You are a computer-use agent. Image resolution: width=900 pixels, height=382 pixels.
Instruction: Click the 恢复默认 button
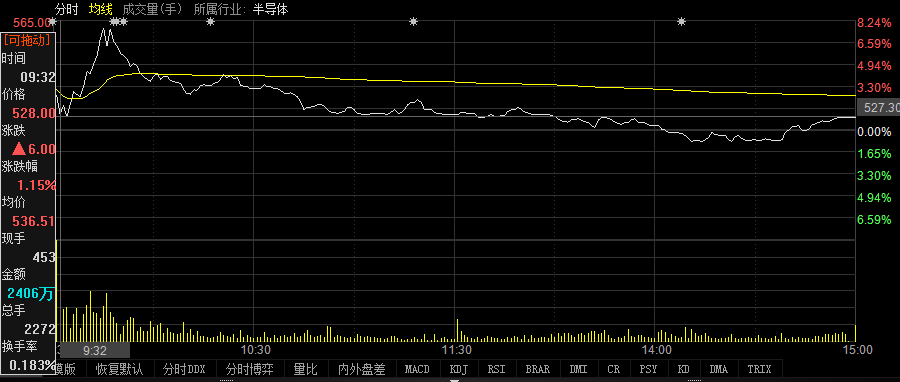(x=119, y=369)
